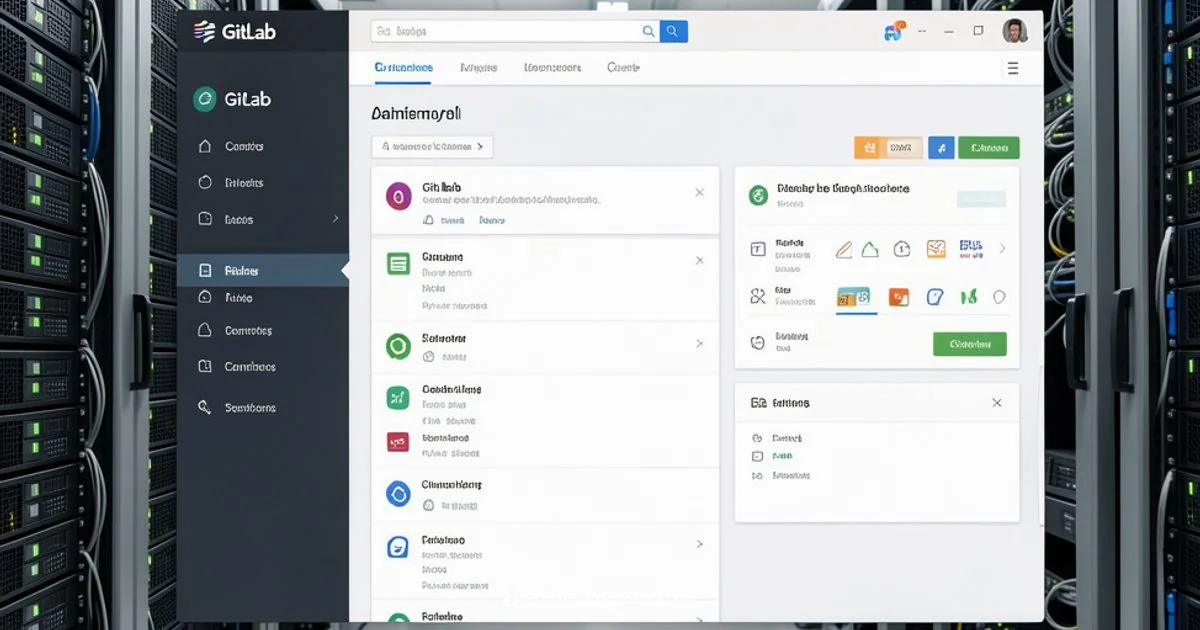Select the magnifier item at sidebar bottom
Viewport: 1200px width, 630px height.
tap(205, 407)
